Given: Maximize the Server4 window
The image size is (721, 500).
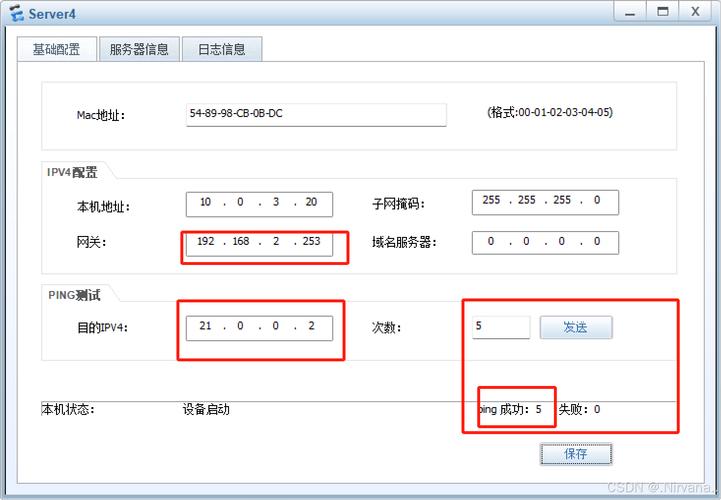Looking at the screenshot, I should tap(663, 12).
